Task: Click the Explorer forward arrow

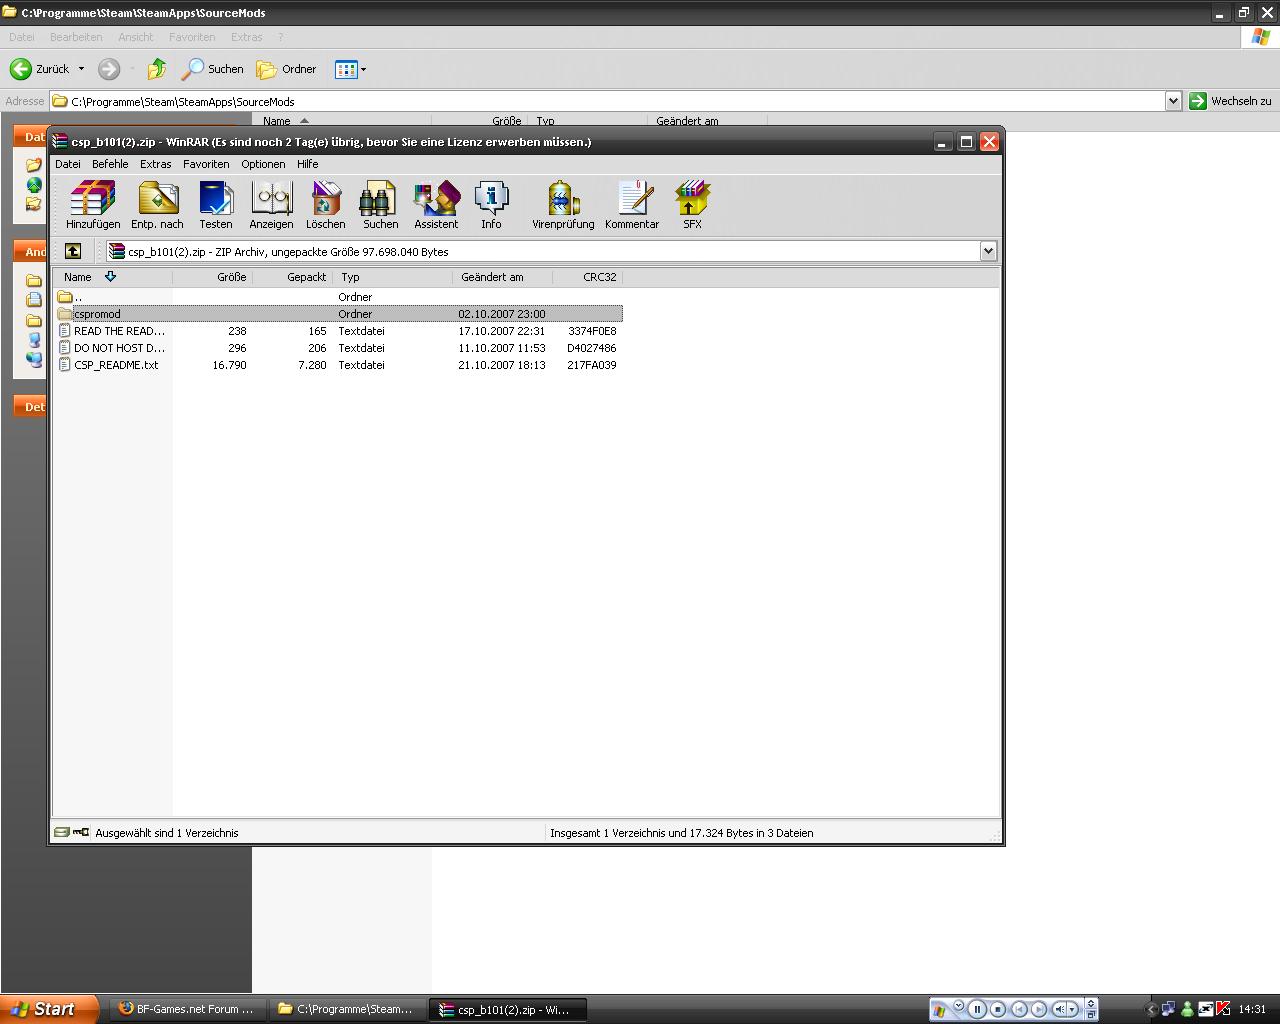Action: point(109,69)
